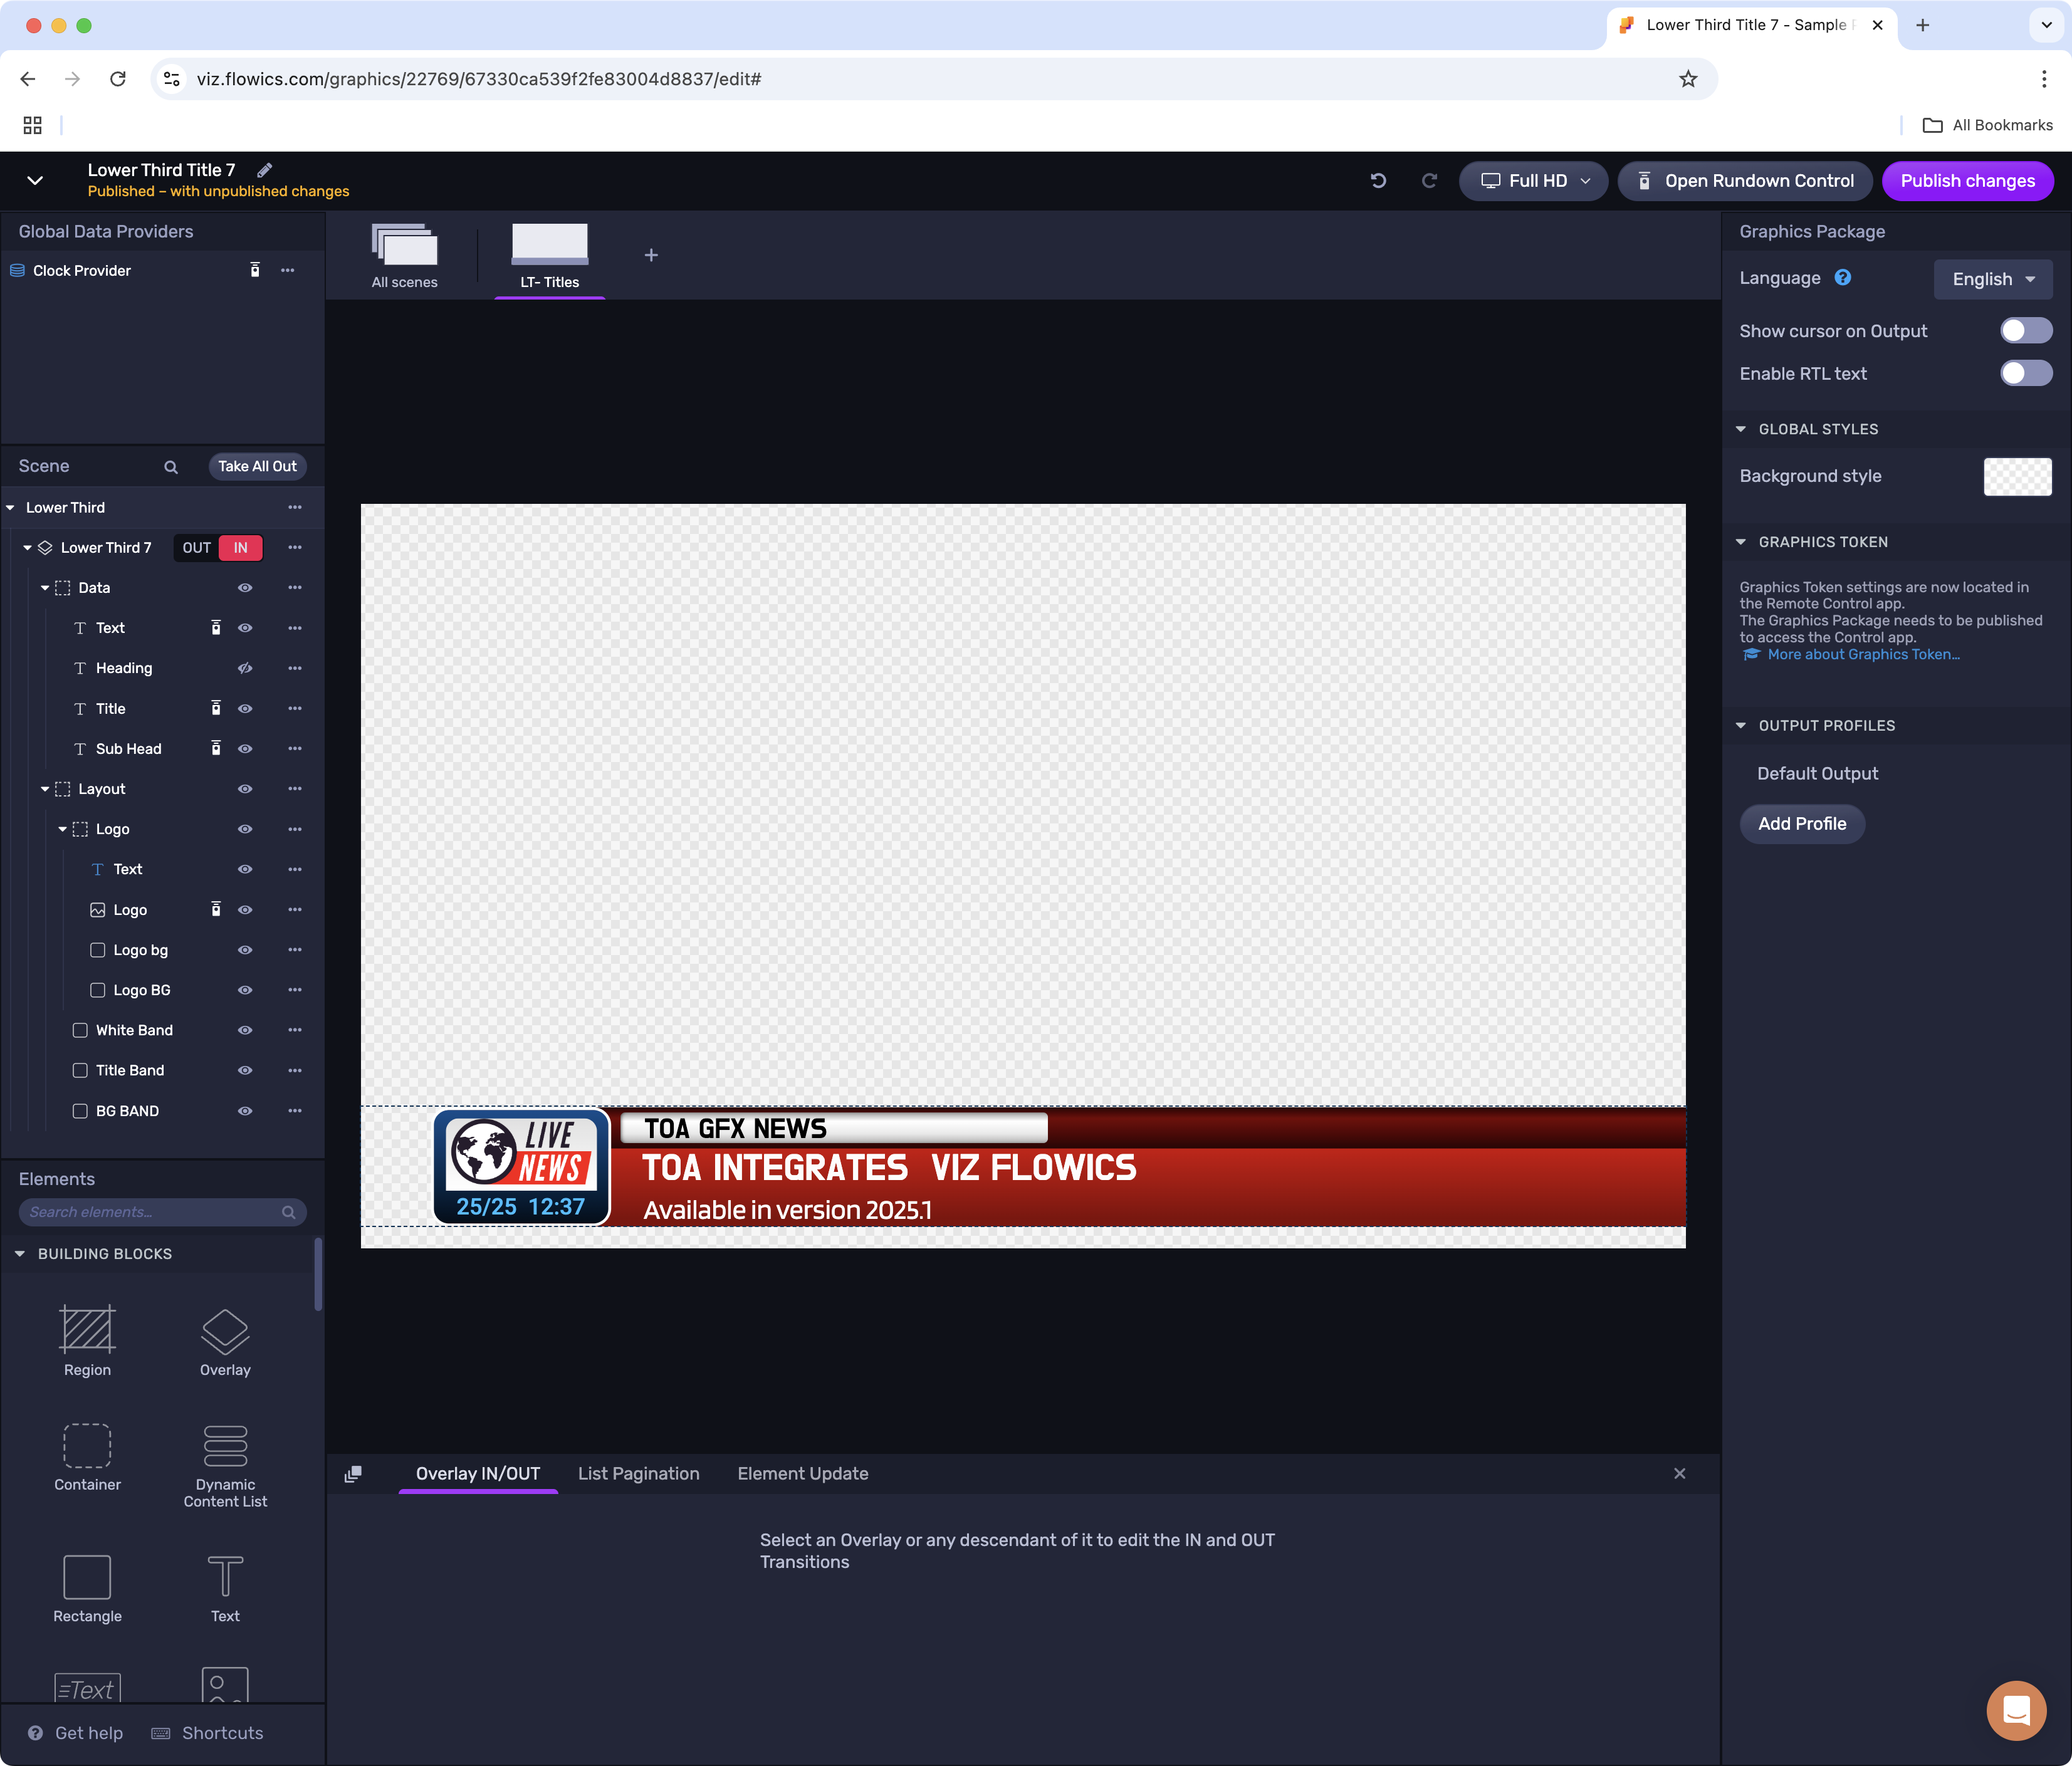Switch to All scenes tab

[405, 256]
